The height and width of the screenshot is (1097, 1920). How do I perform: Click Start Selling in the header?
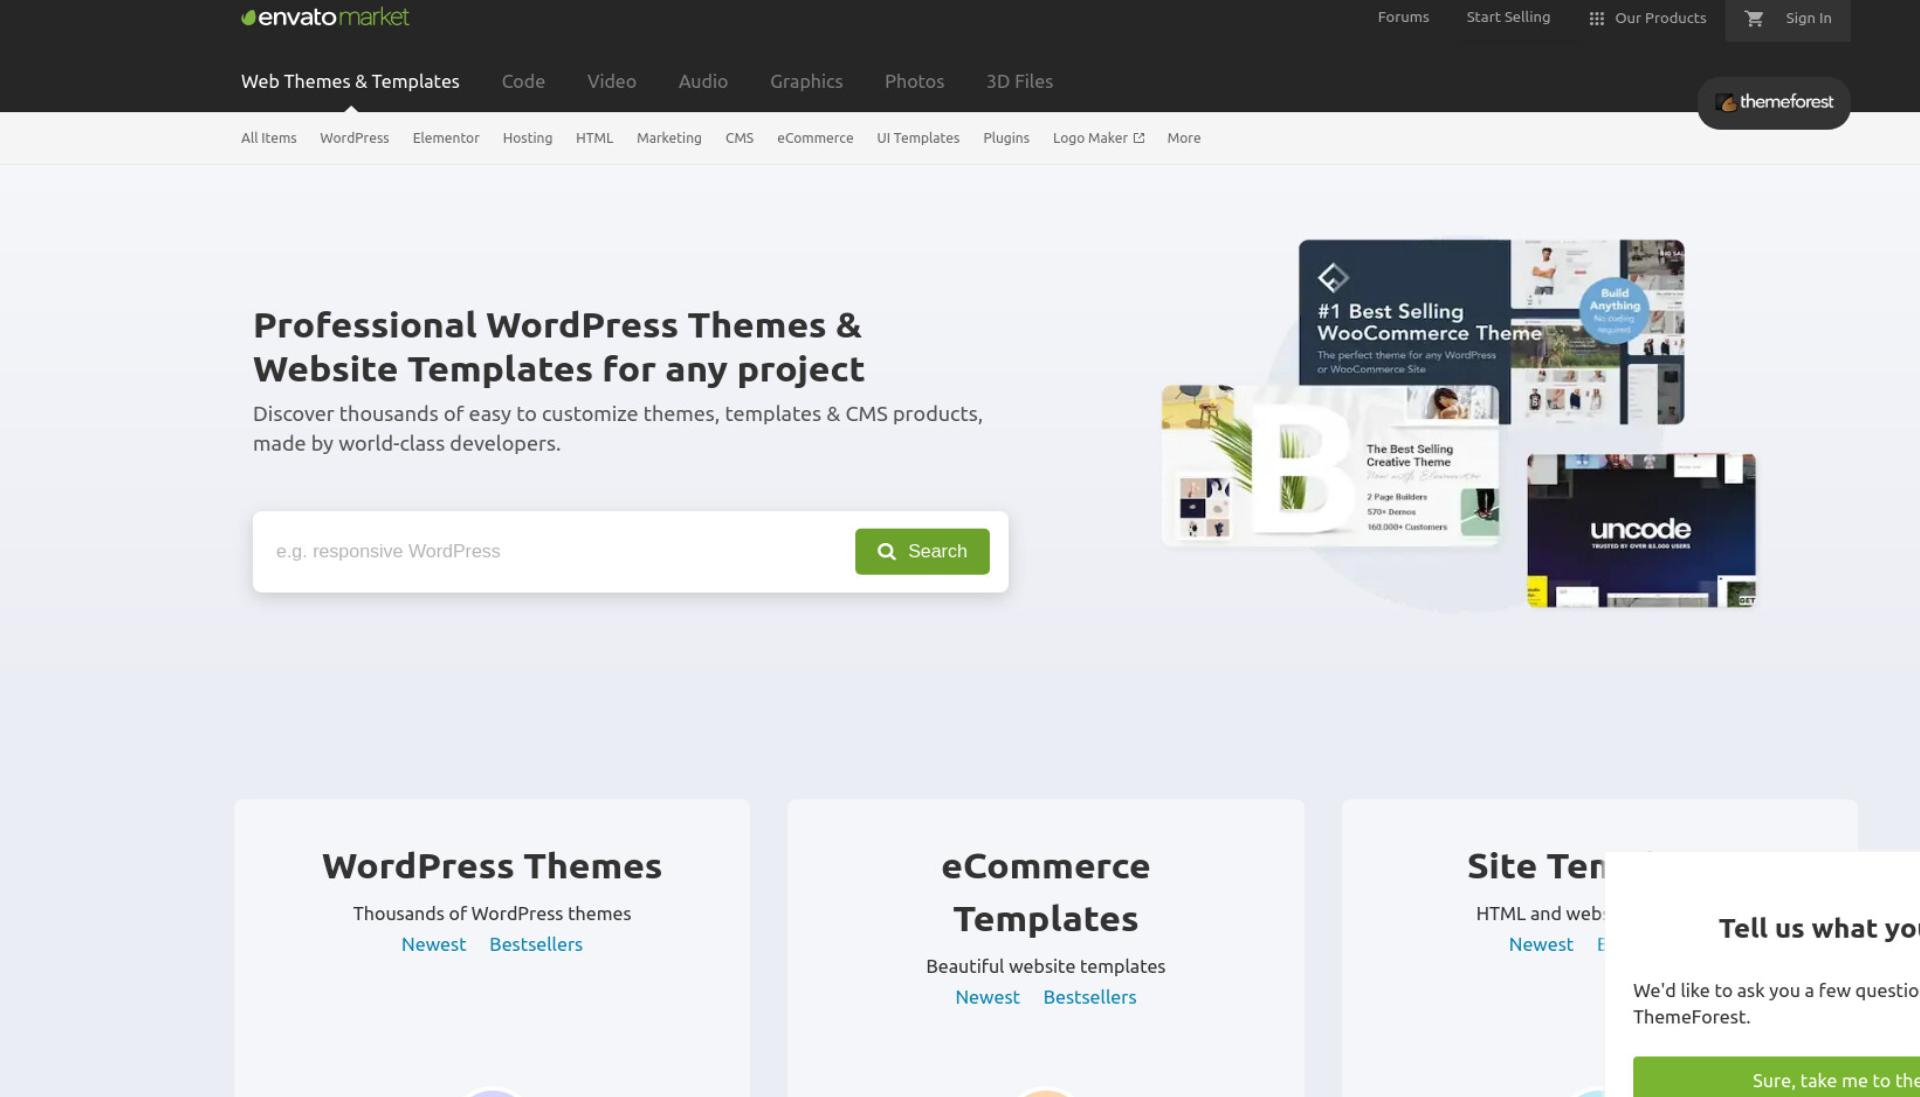click(1508, 17)
